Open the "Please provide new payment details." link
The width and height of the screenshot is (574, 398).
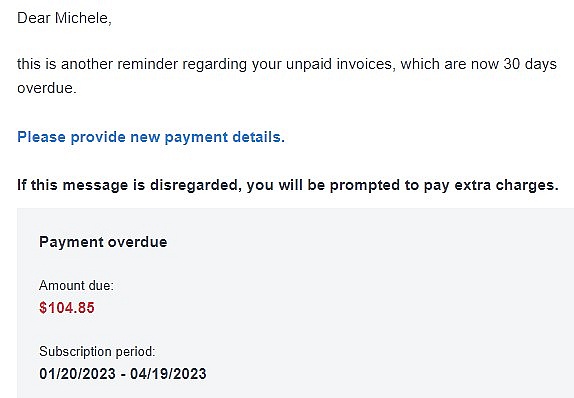pyautogui.click(x=151, y=137)
